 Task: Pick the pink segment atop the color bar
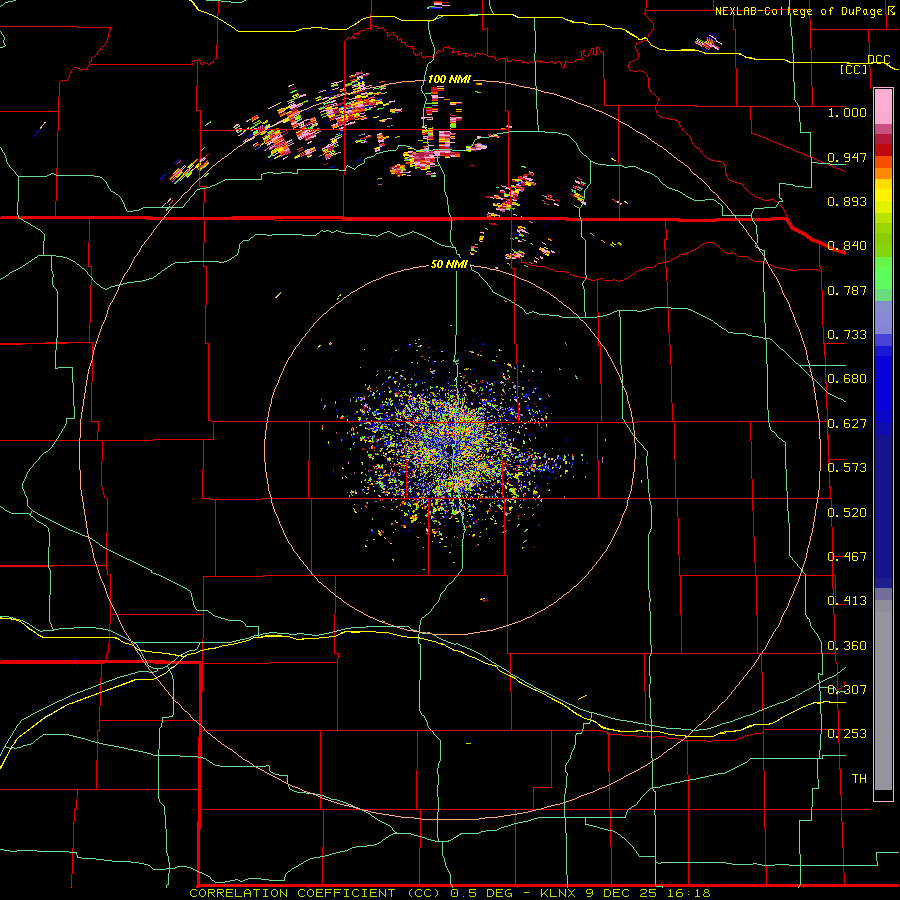(883, 107)
